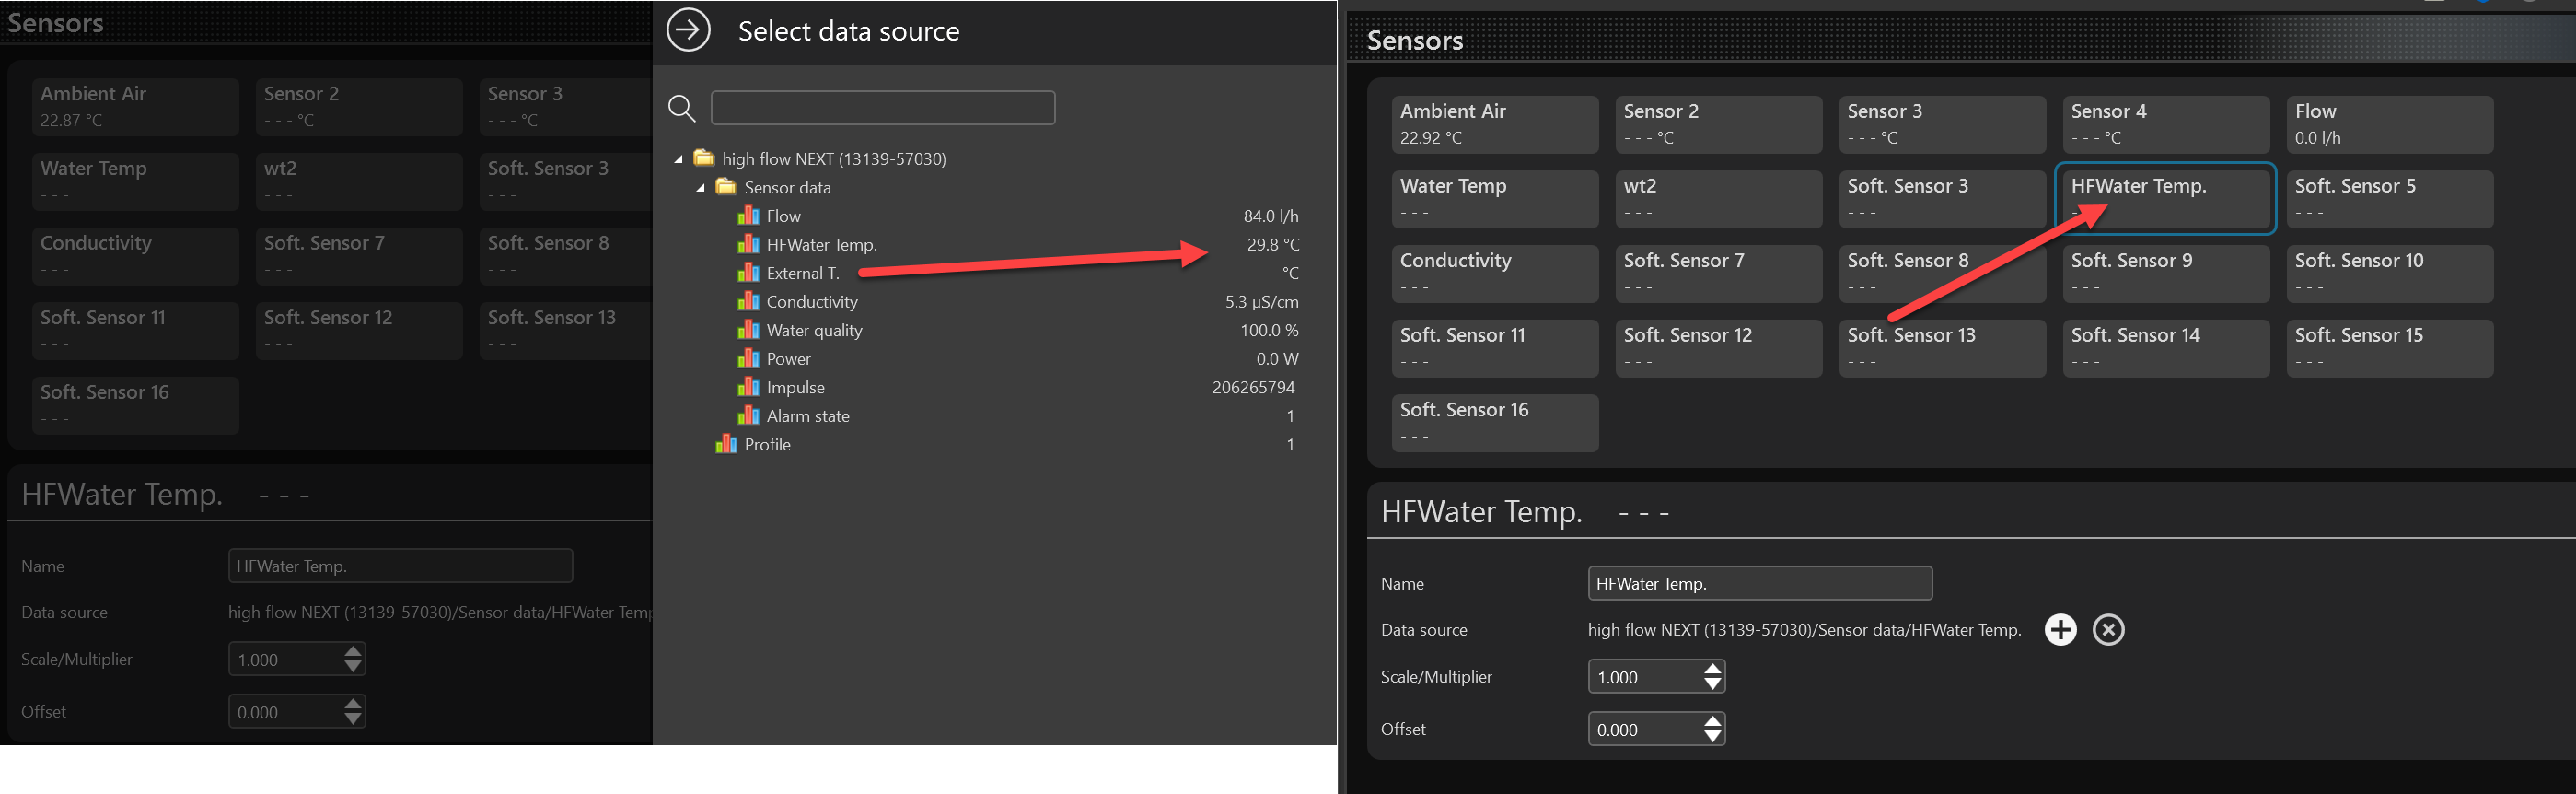
Task: Click the back arrow in Select data source
Action: pyautogui.click(x=688, y=30)
